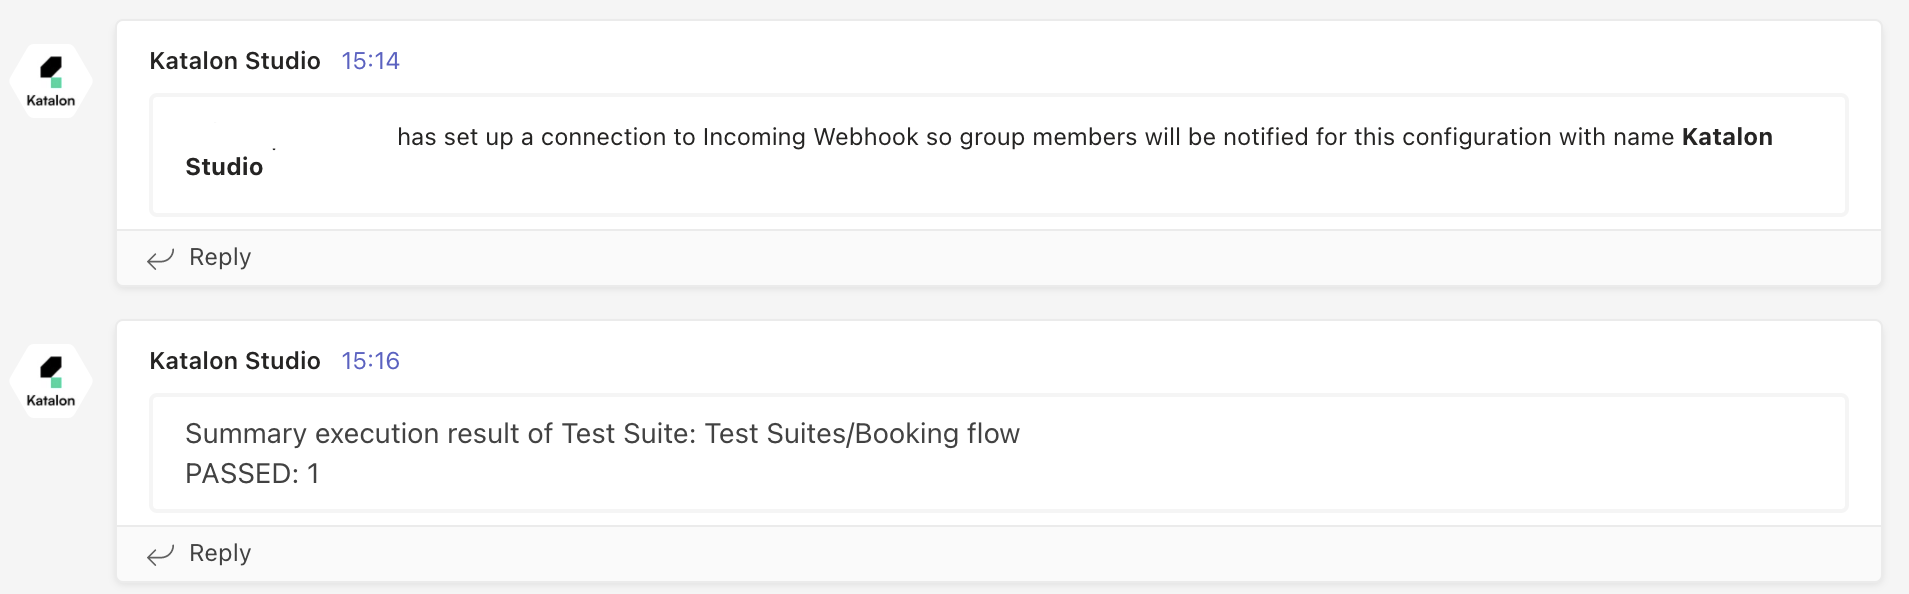Image resolution: width=1909 pixels, height=594 pixels.
Task: Select the webhook configuration message card
Action: (x=998, y=154)
